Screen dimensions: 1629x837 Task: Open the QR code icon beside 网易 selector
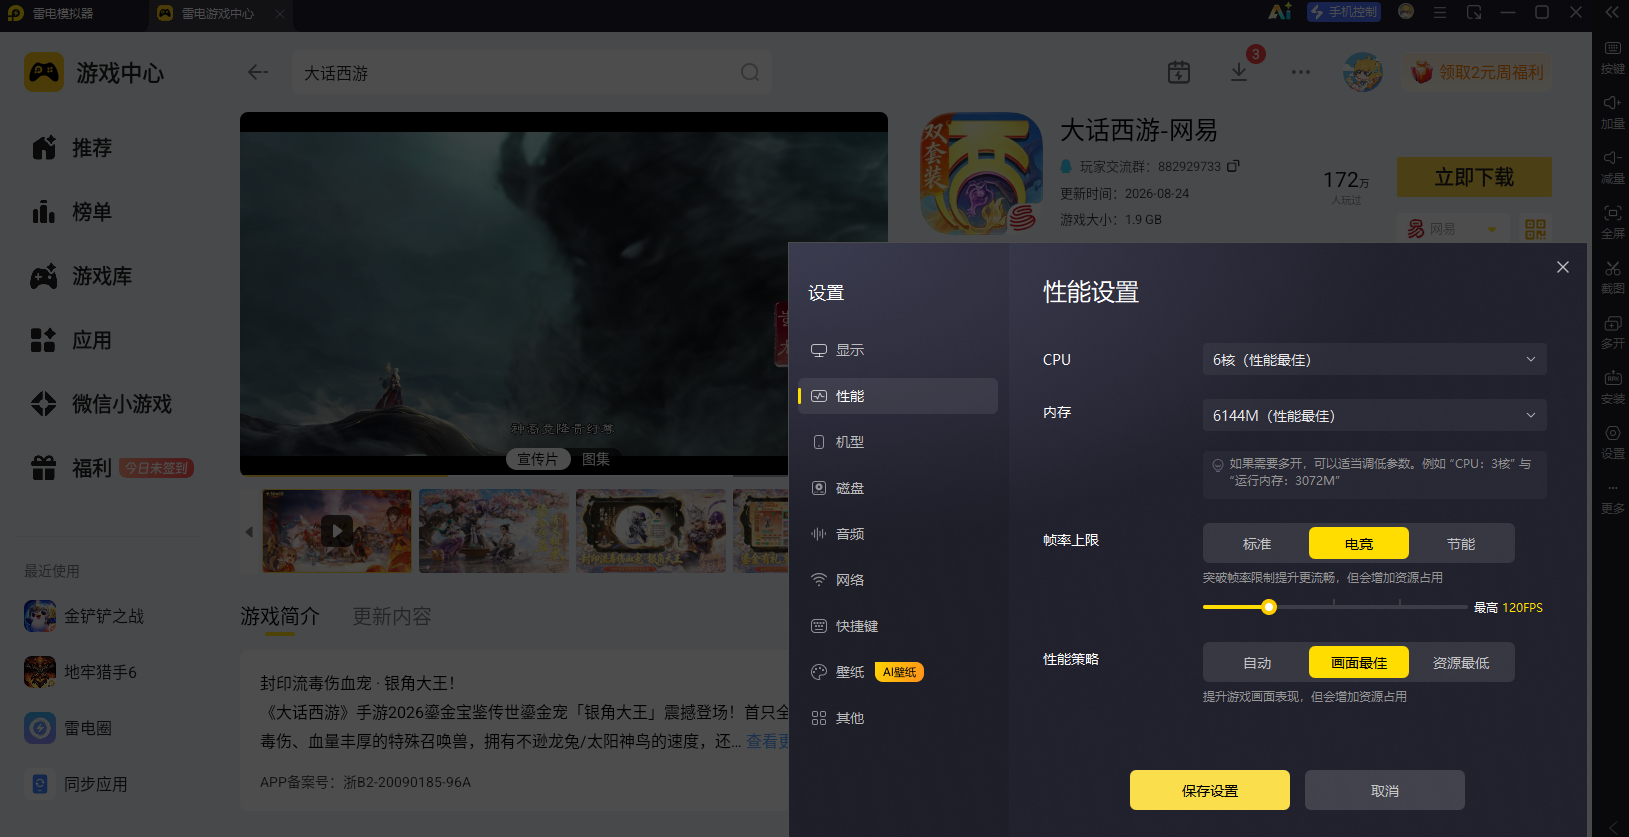click(1535, 229)
